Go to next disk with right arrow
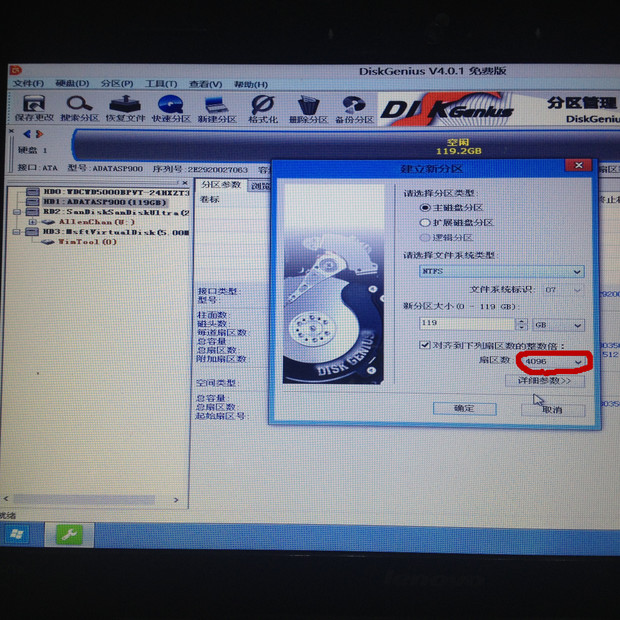Viewport: 620px width, 620px height. pyautogui.click(x=39, y=134)
